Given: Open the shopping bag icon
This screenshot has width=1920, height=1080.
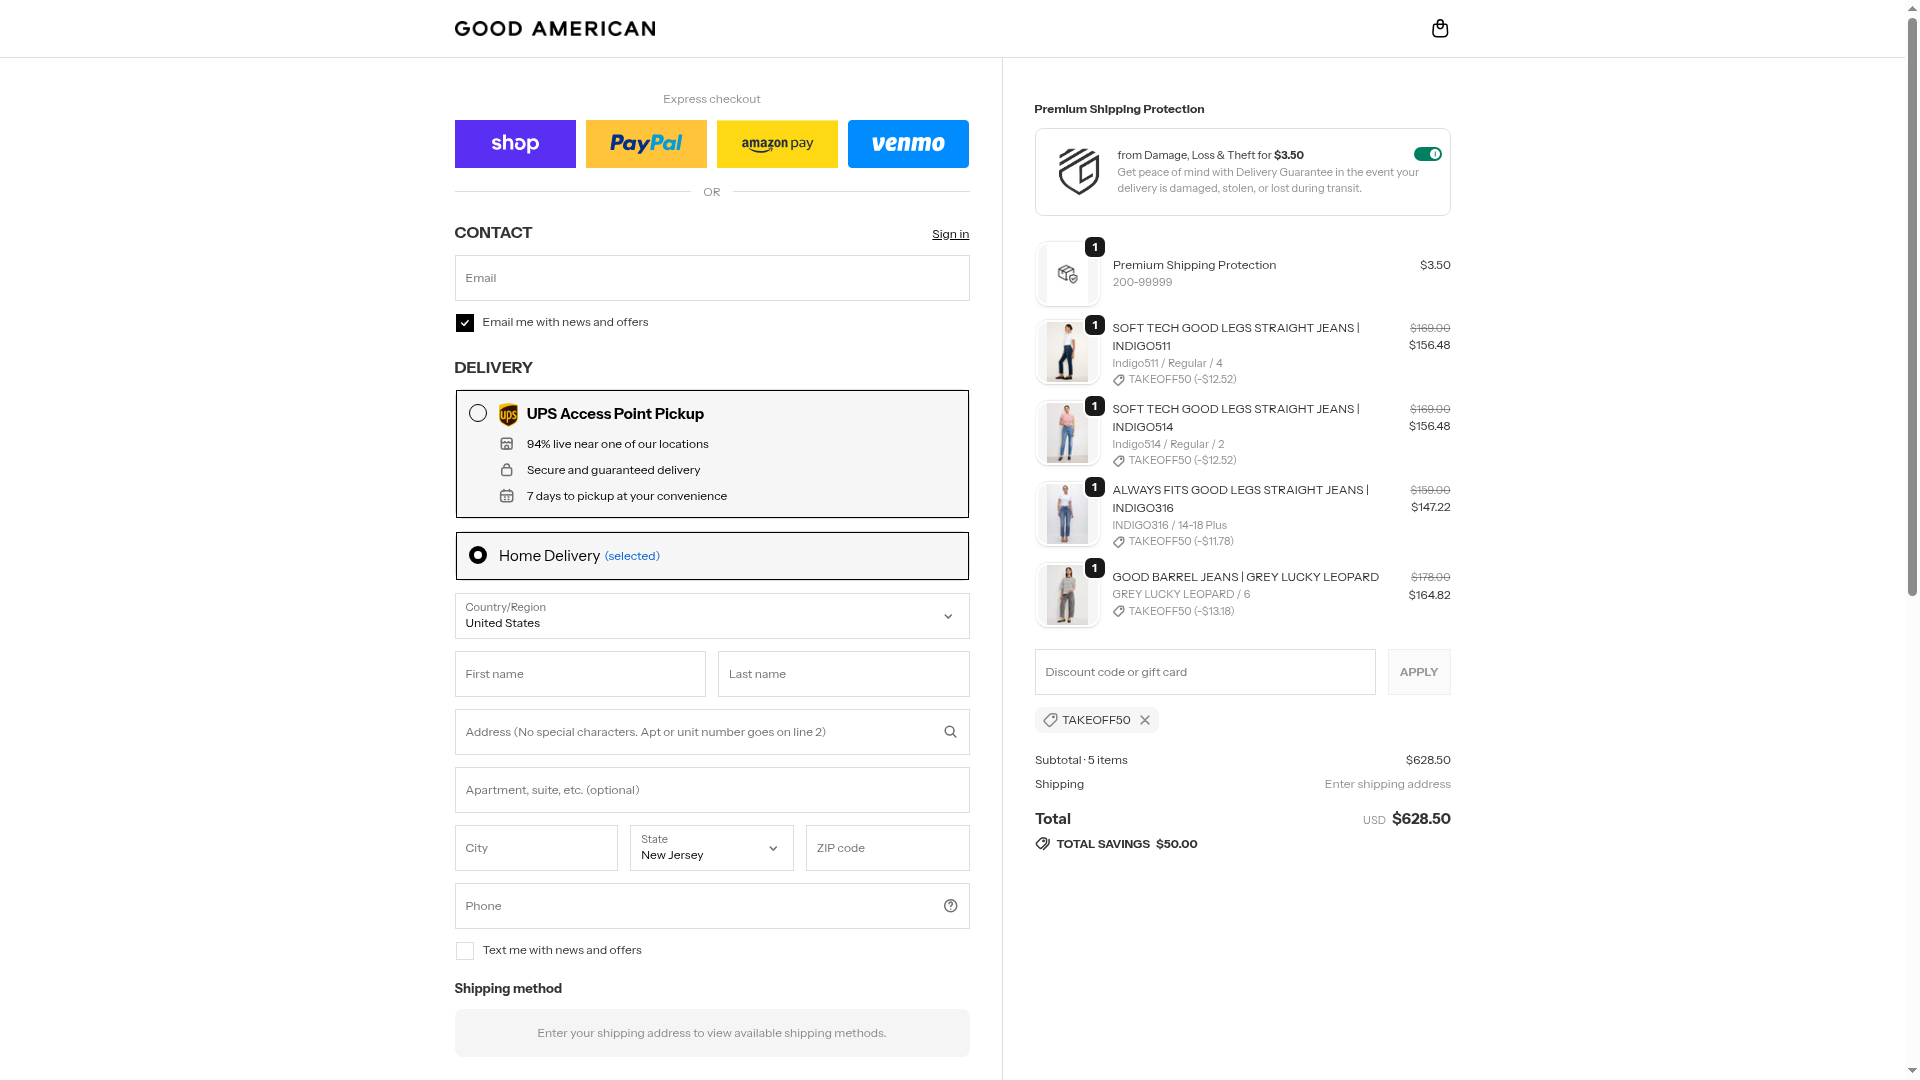Looking at the screenshot, I should (1440, 28).
